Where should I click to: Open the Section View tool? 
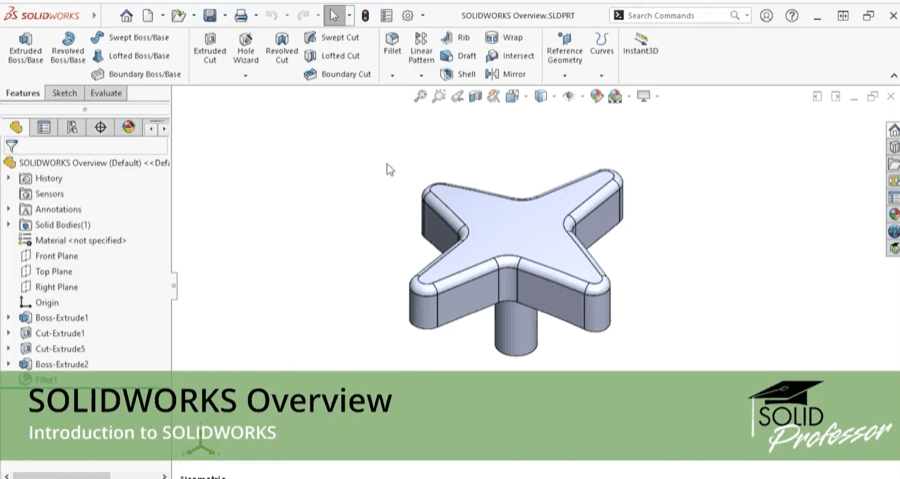475,96
